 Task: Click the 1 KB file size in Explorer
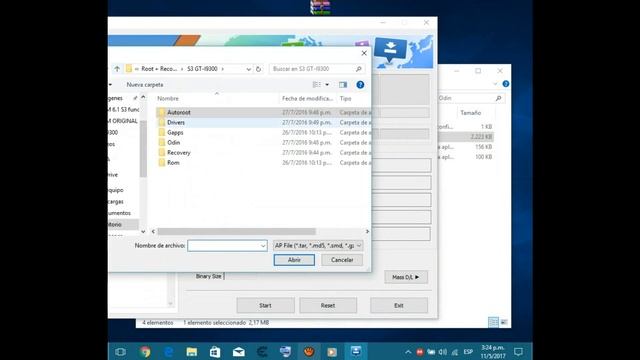pos(487,127)
